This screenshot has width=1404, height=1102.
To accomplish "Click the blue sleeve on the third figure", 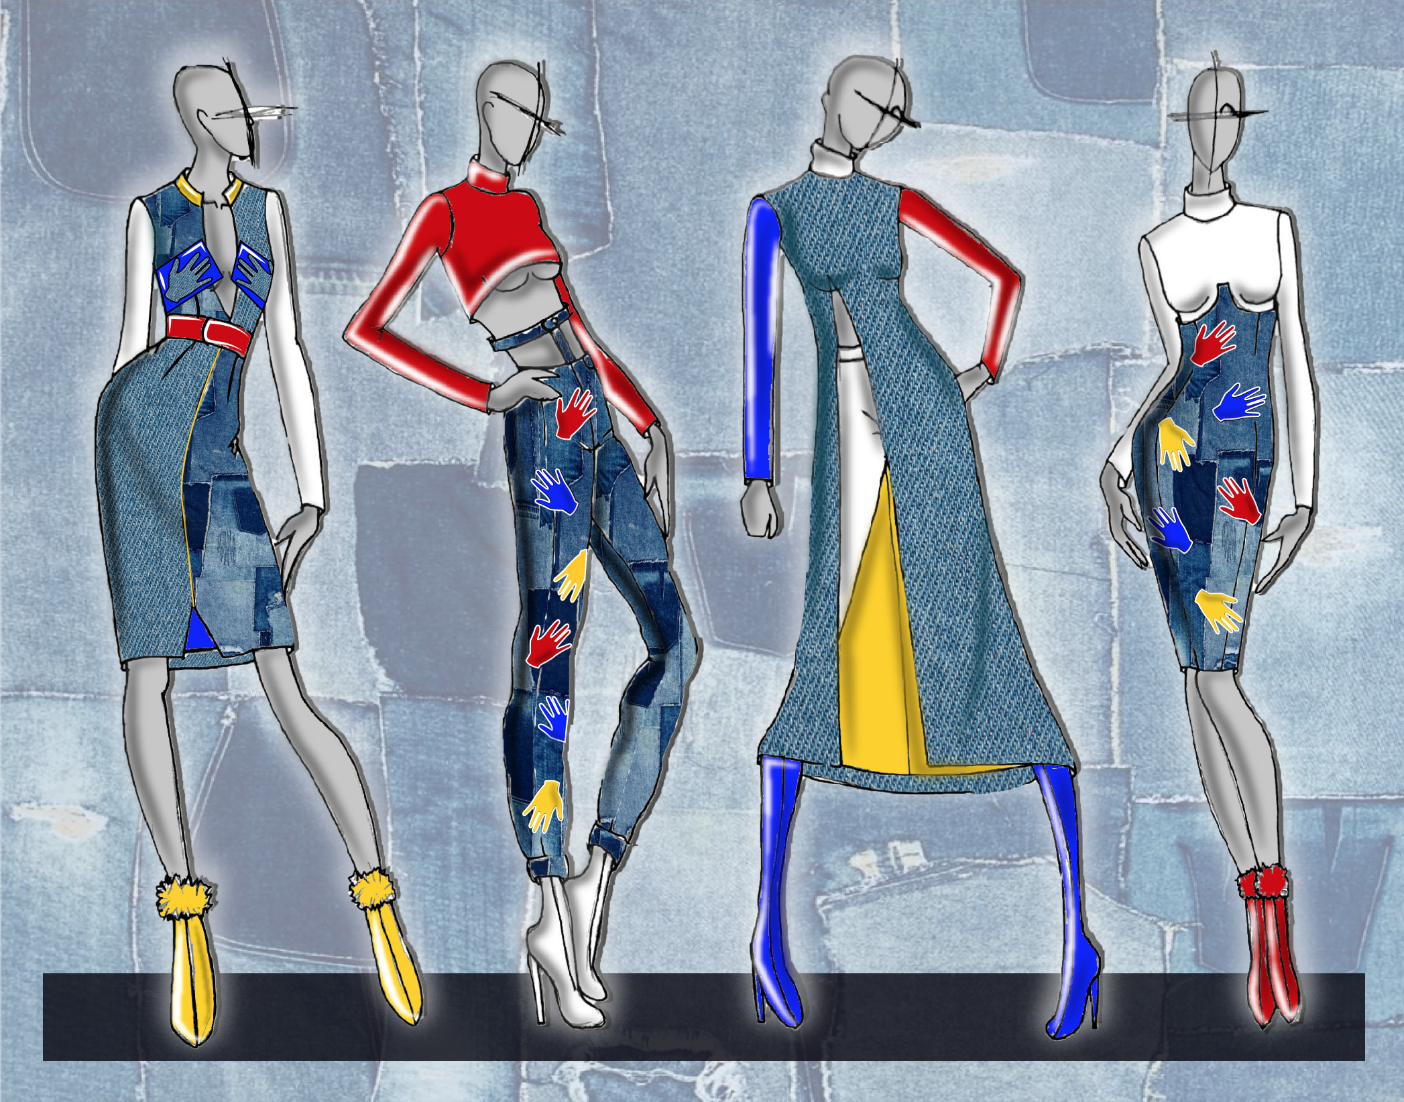I will tap(762, 340).
